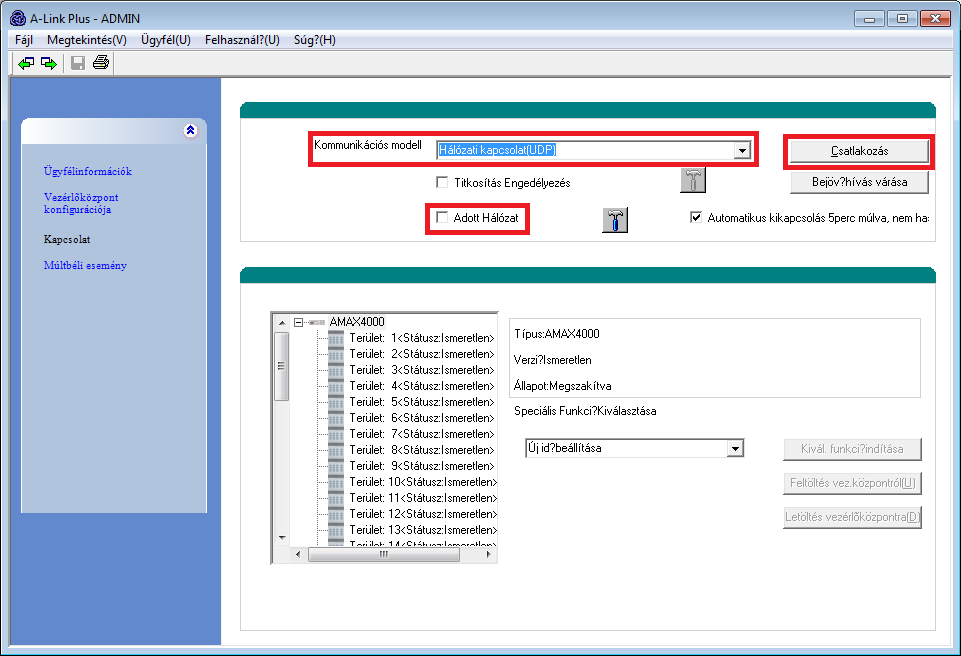Open the Felhasznál?(U) menu
Image resolution: width=961 pixels, height=656 pixels.
(242, 40)
